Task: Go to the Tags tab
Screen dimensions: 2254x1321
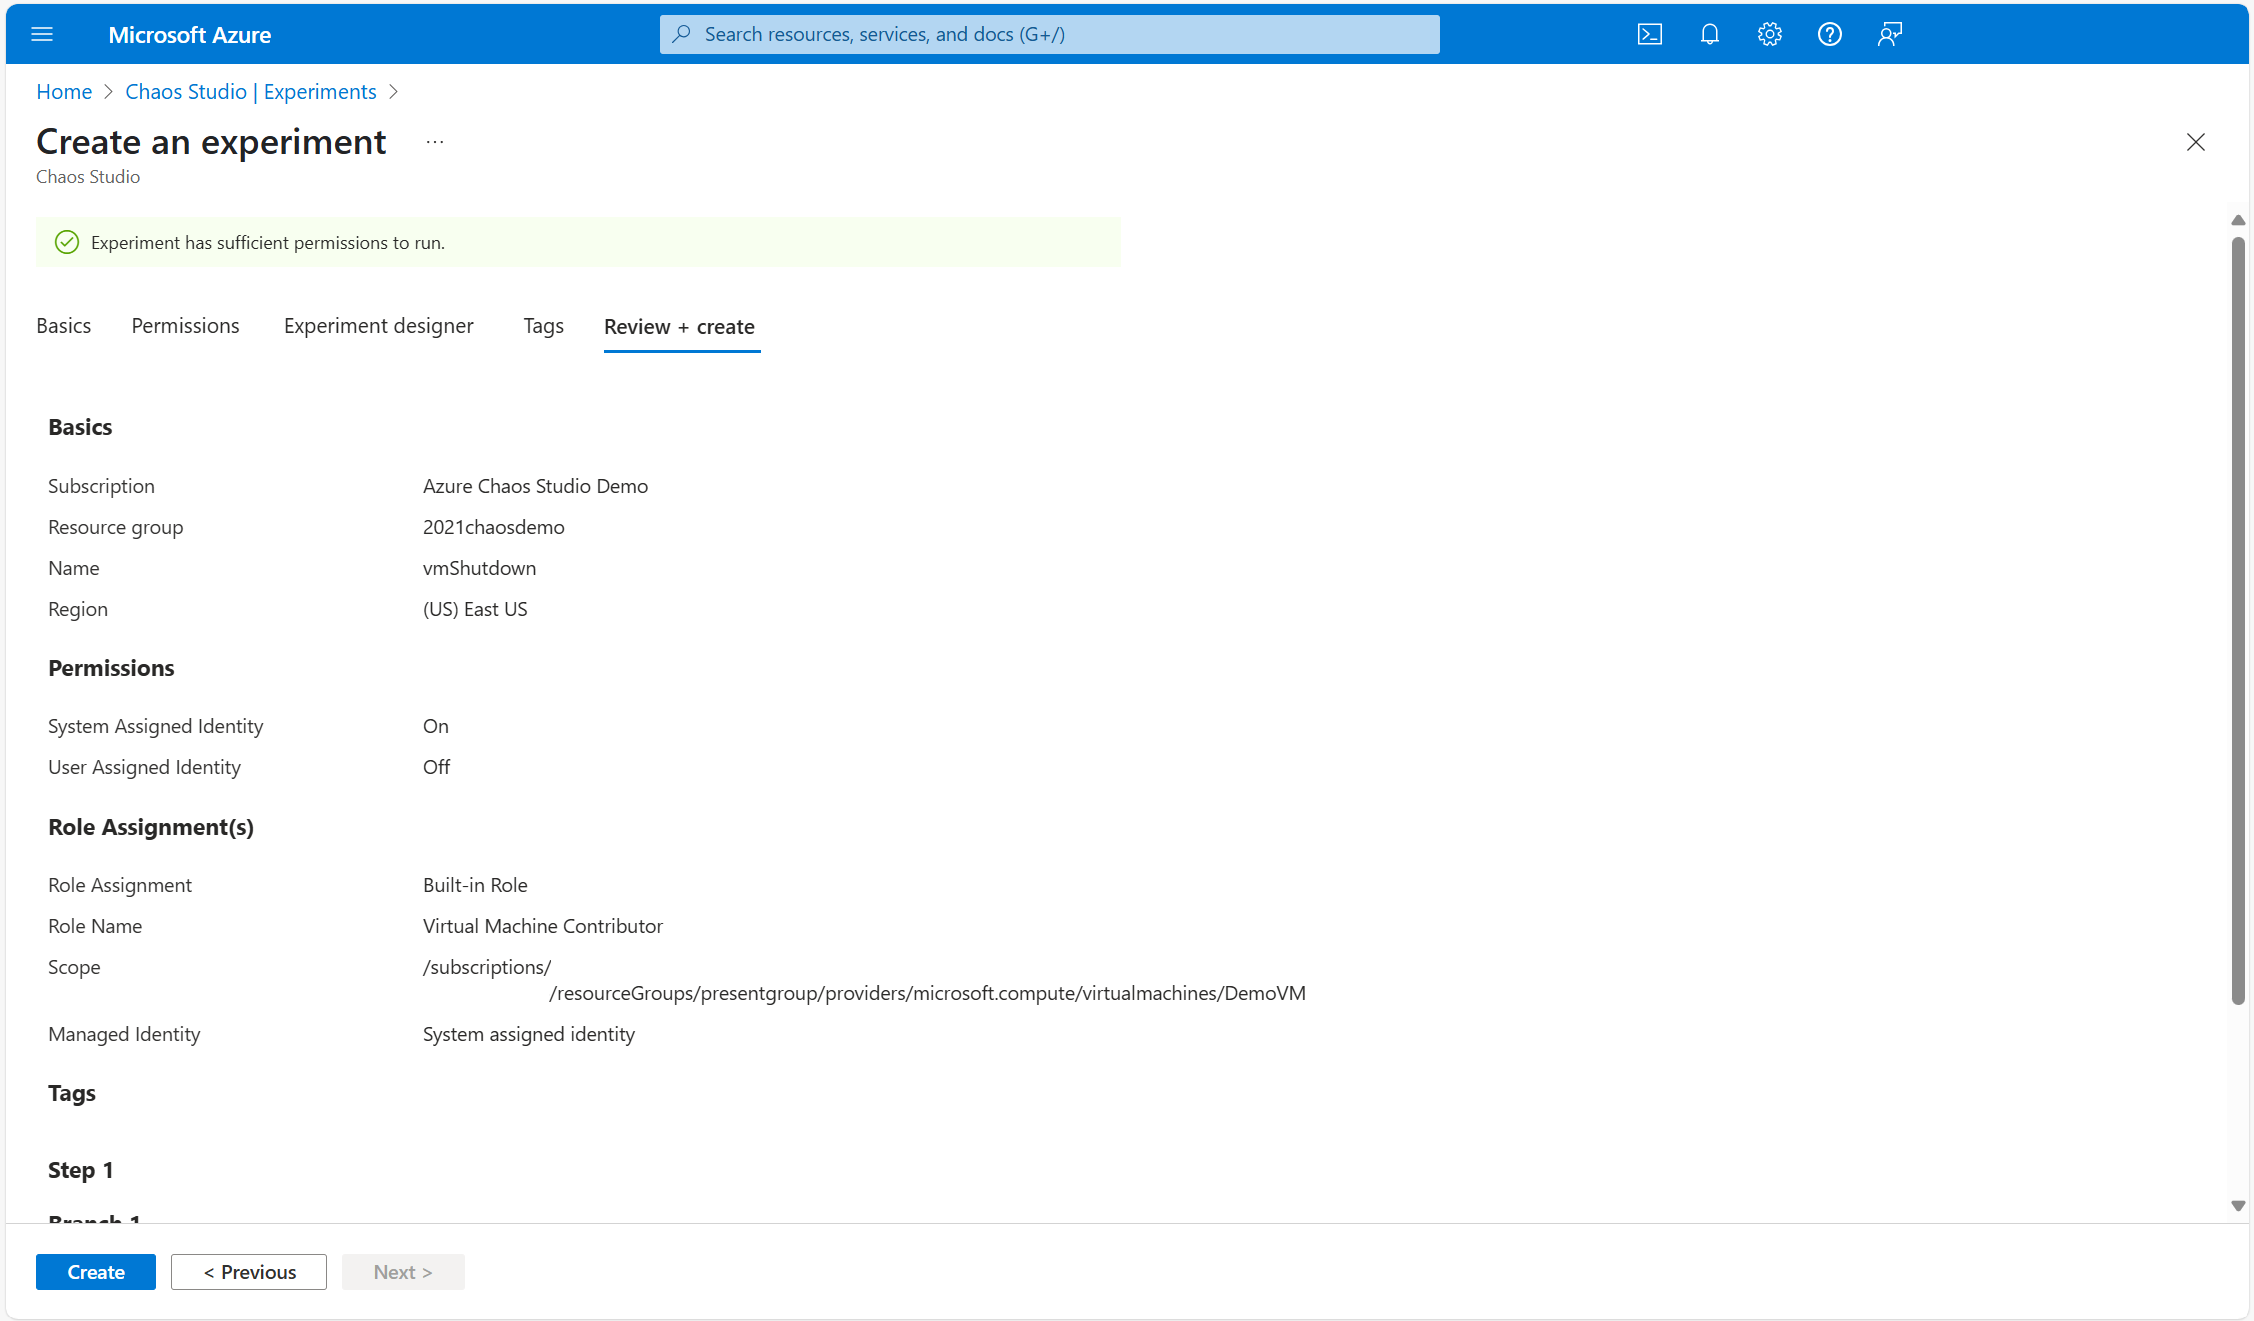Action: [x=543, y=326]
